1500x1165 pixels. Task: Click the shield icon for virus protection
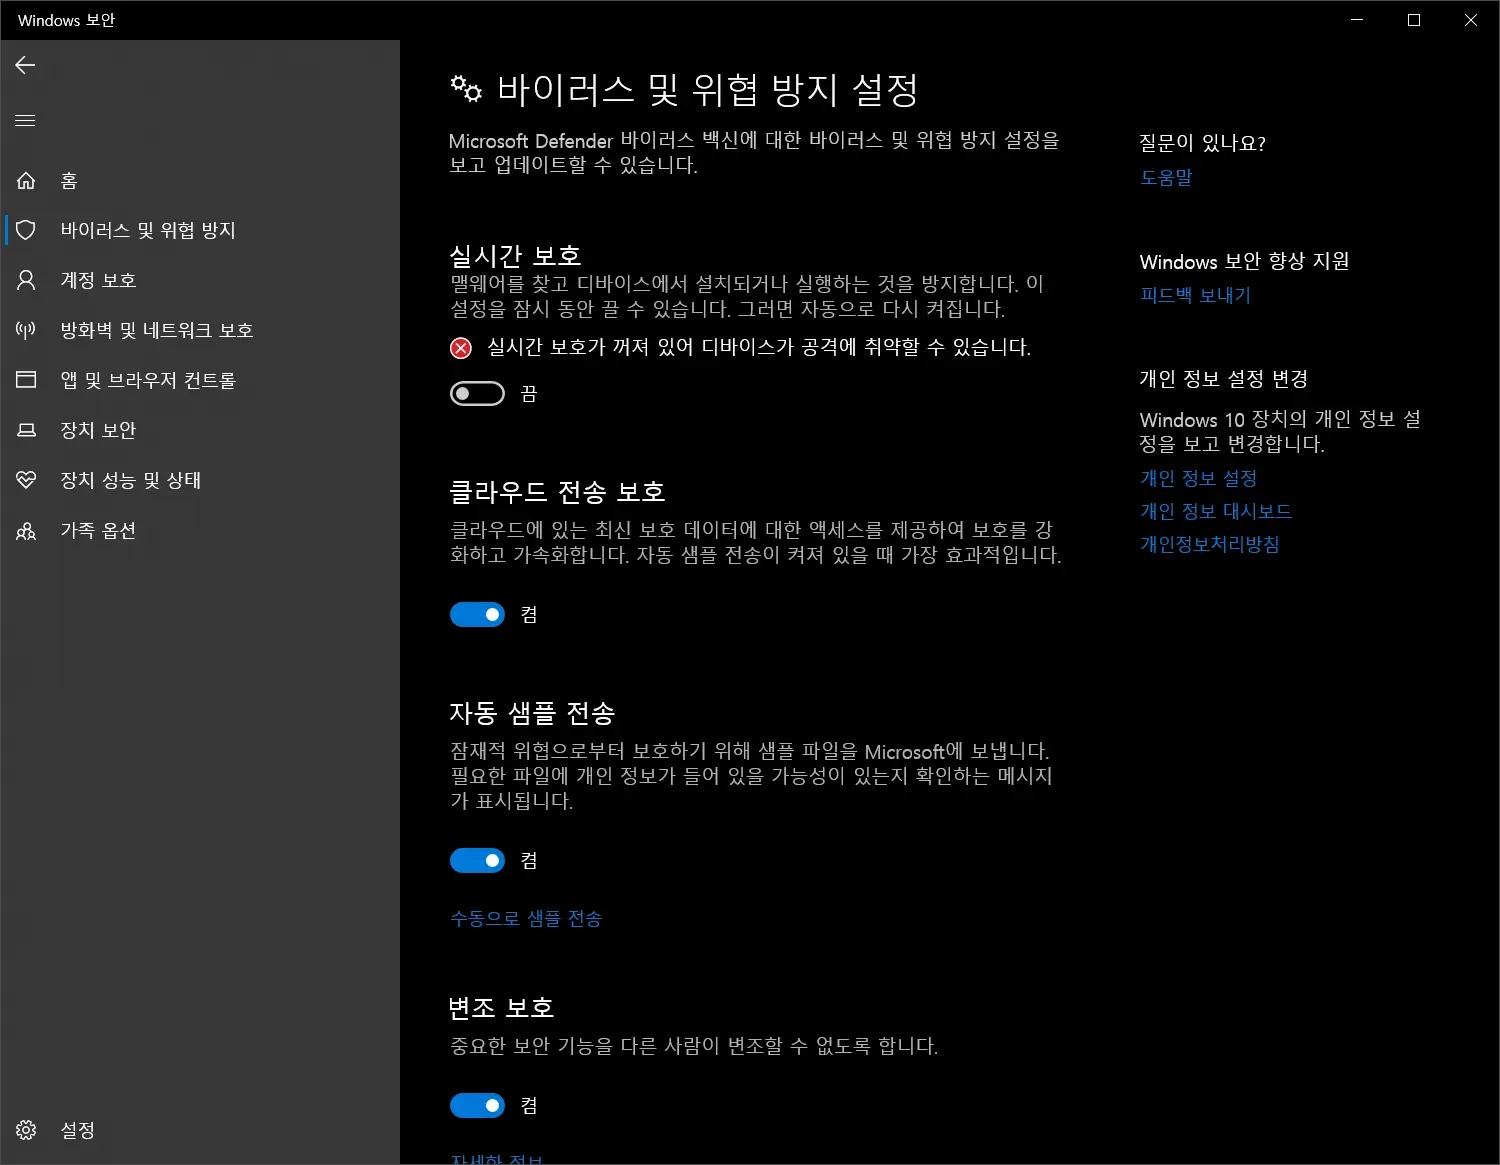coord(26,230)
